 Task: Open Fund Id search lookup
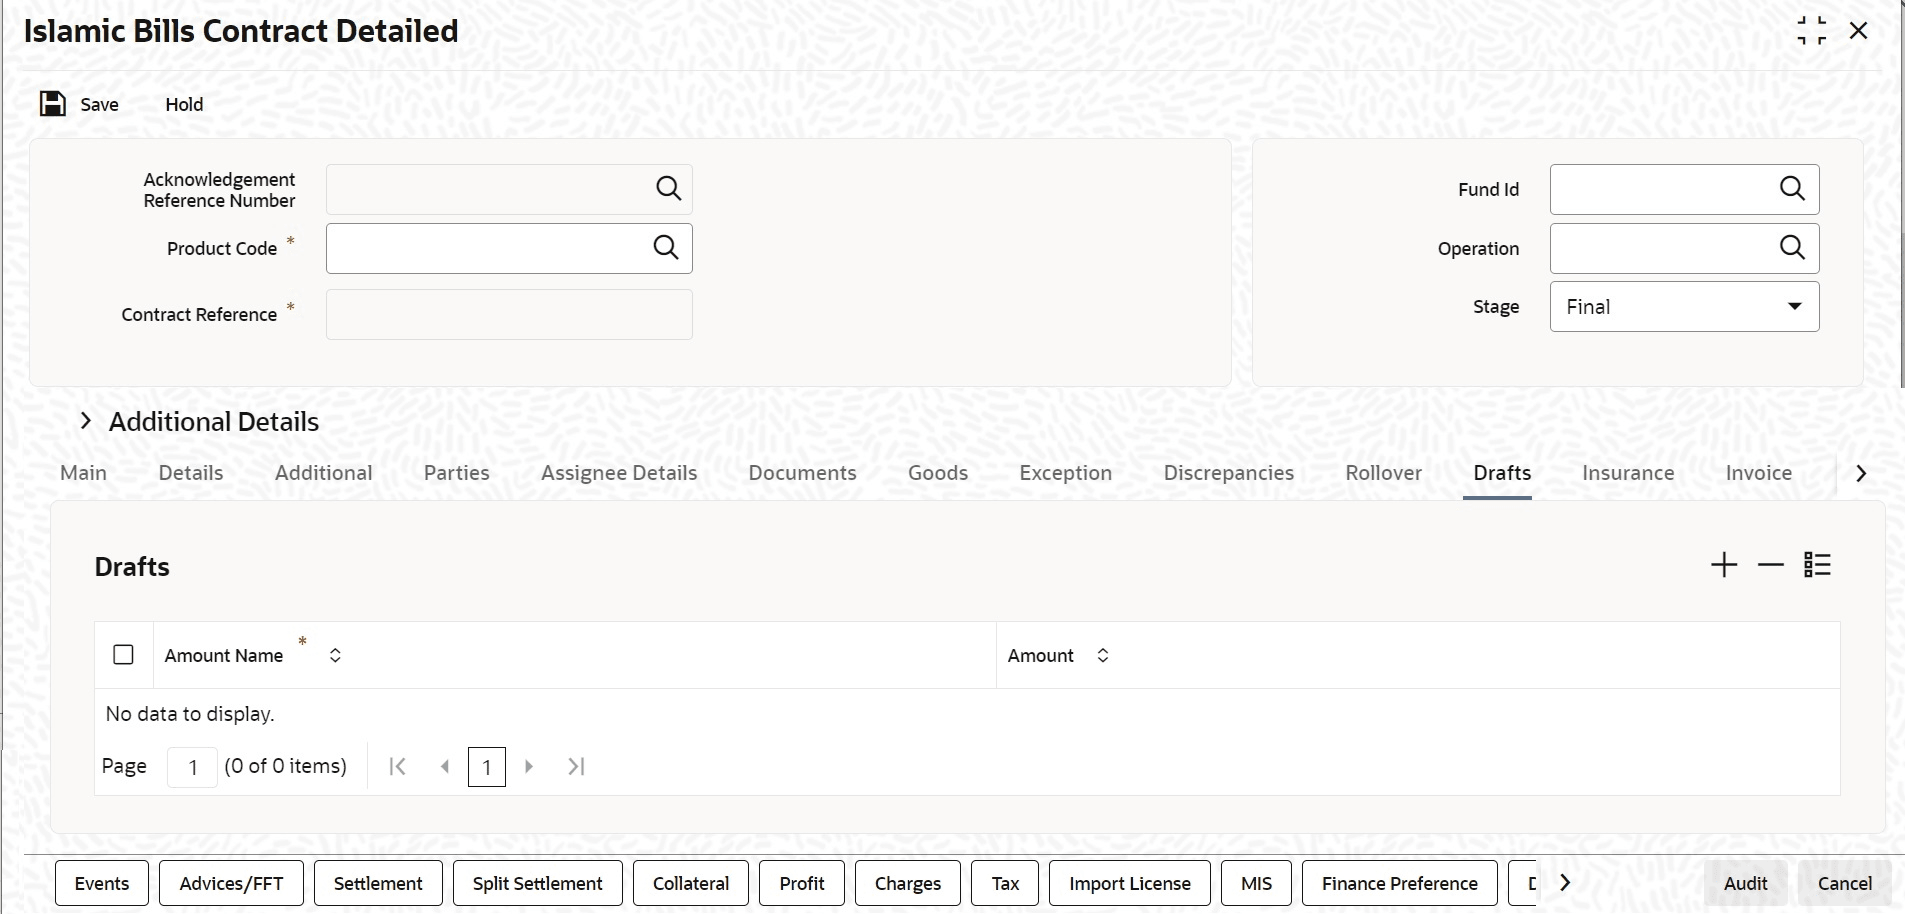coord(1792,188)
